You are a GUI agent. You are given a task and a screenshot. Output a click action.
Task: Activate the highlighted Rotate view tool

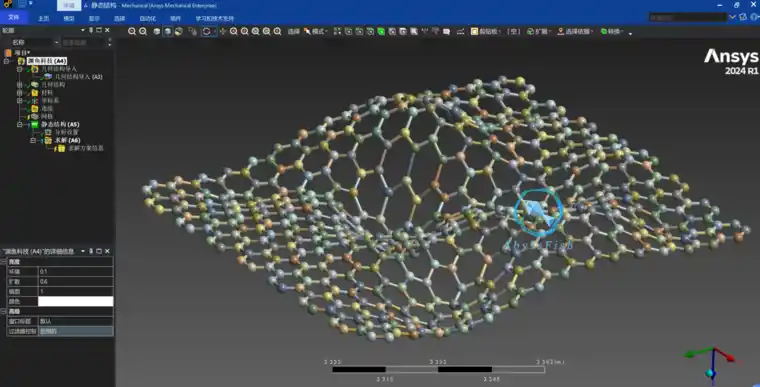click(x=206, y=32)
